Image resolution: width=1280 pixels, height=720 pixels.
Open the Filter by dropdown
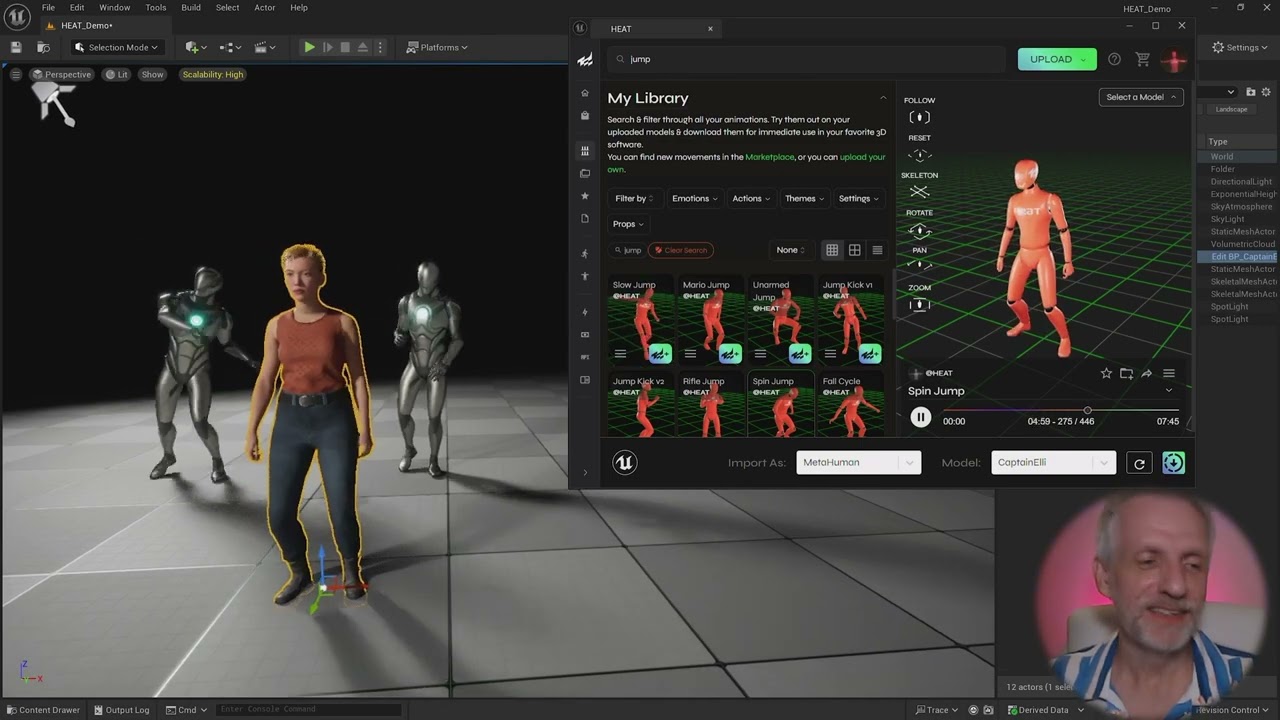click(634, 198)
